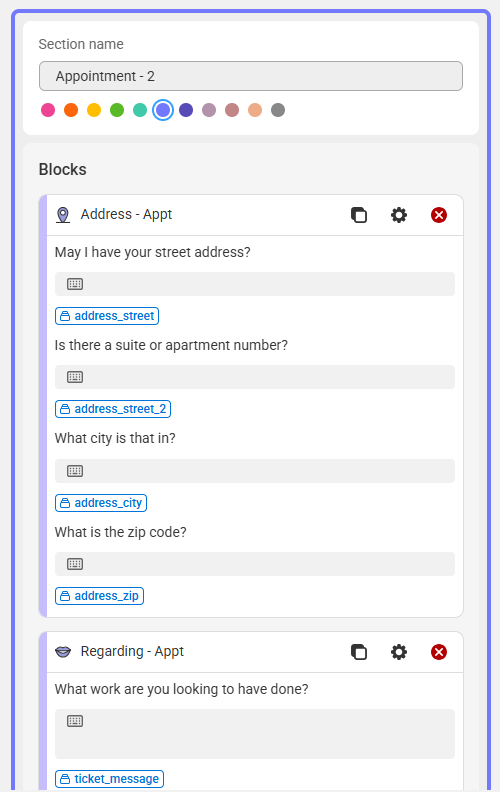The width and height of the screenshot is (500, 792).
Task: Click the map pin icon on Address block
Action: click(63, 215)
